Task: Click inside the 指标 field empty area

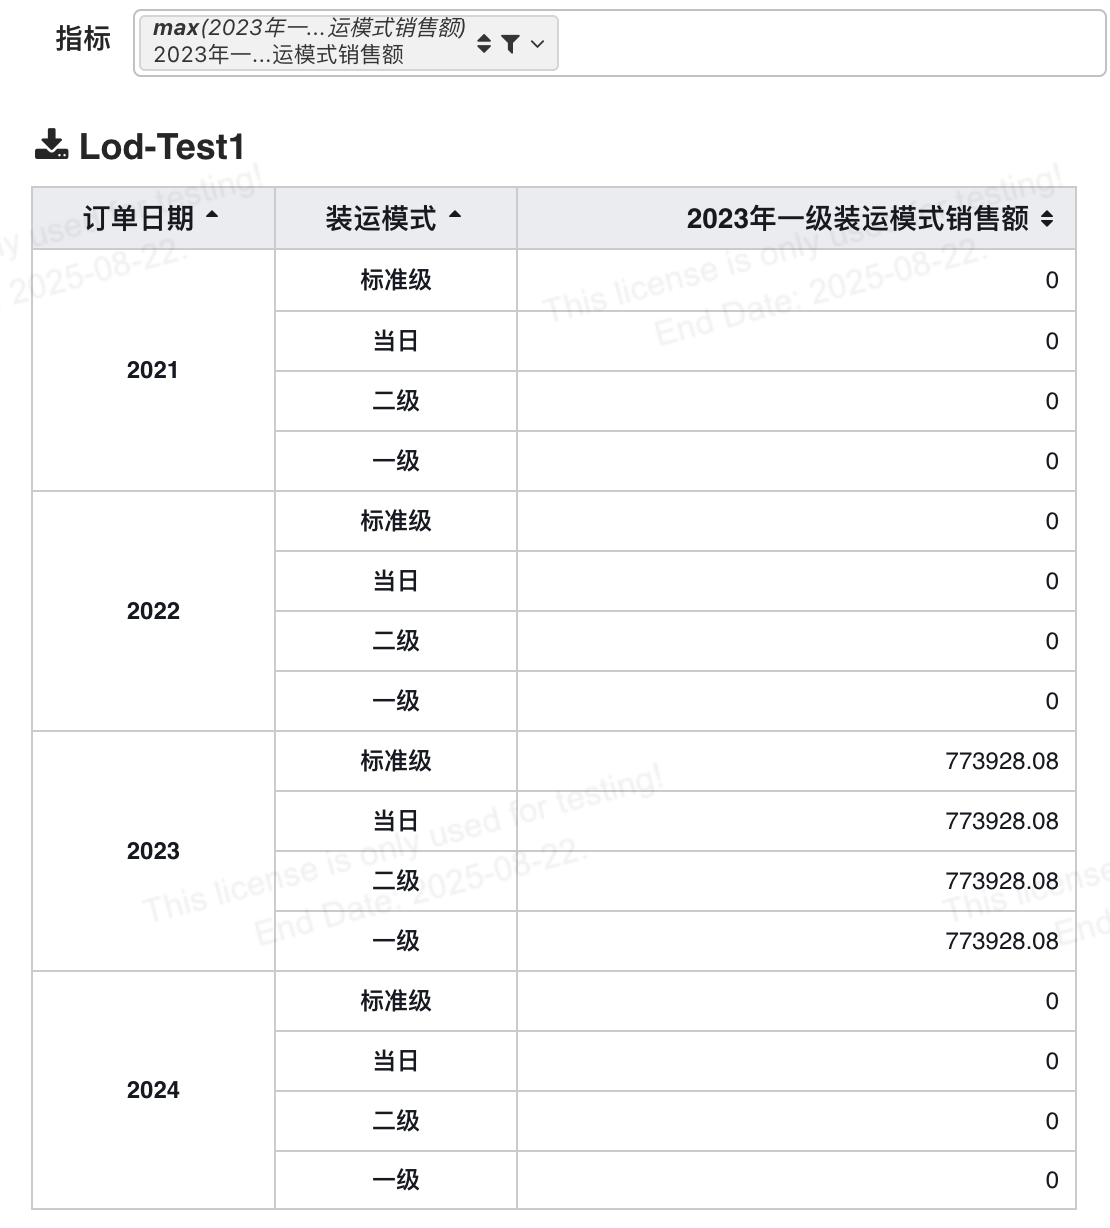Action: click(x=830, y=43)
